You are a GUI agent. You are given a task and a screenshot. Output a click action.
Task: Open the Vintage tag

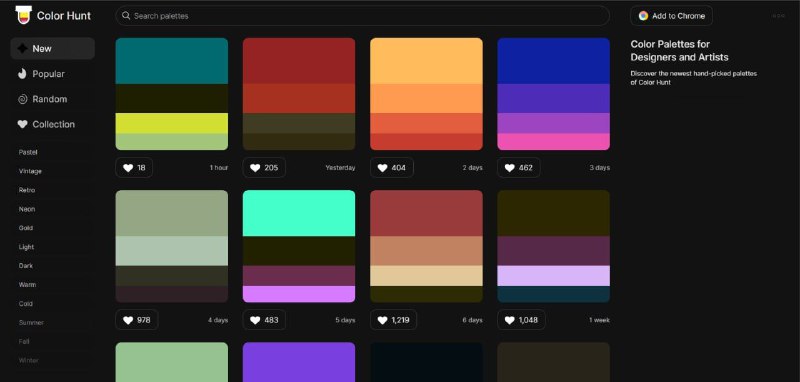coord(30,171)
